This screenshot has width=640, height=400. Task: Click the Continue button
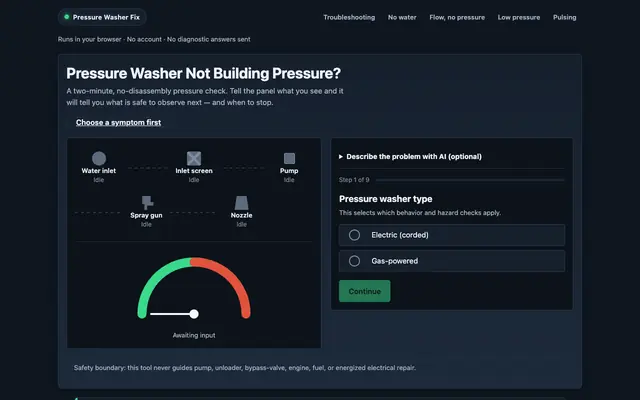(364, 291)
